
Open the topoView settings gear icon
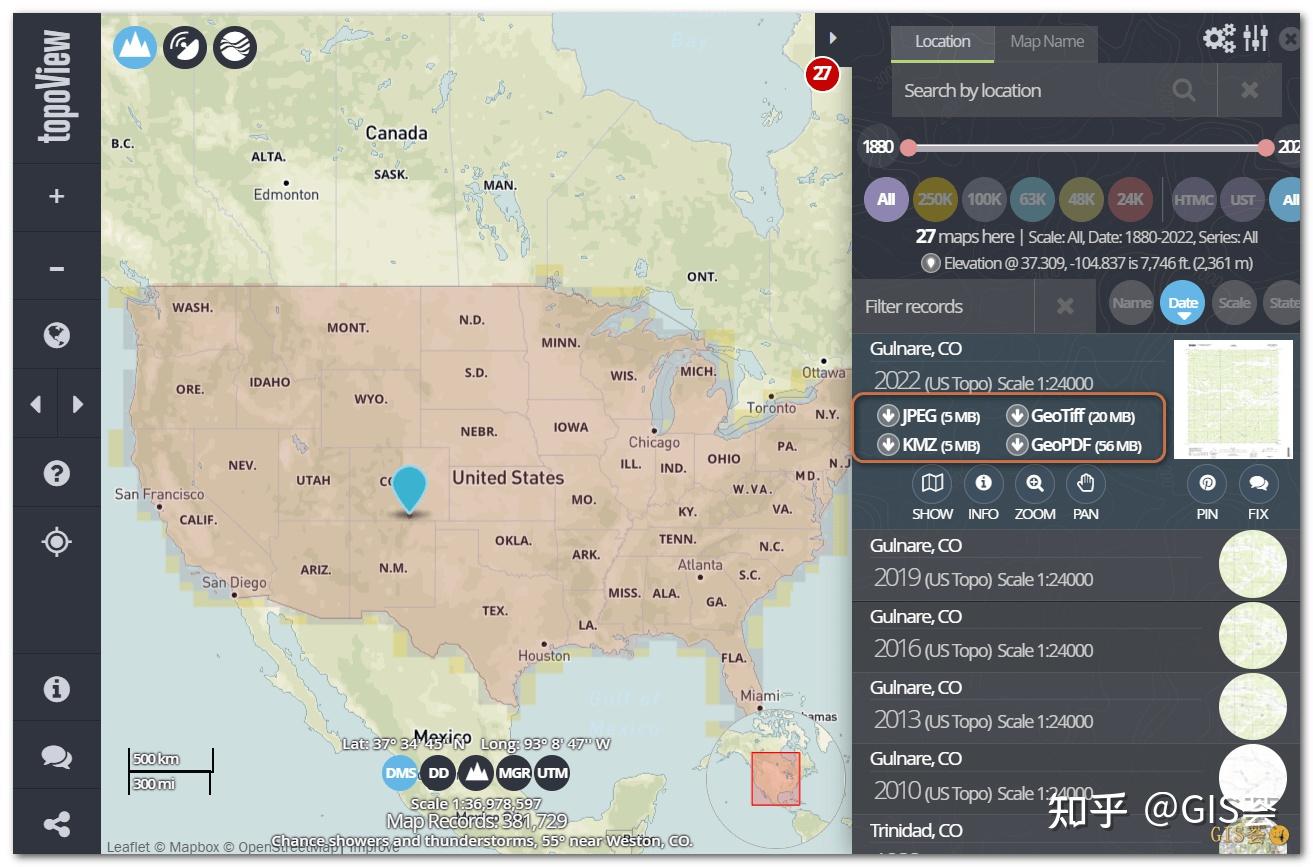(1218, 37)
